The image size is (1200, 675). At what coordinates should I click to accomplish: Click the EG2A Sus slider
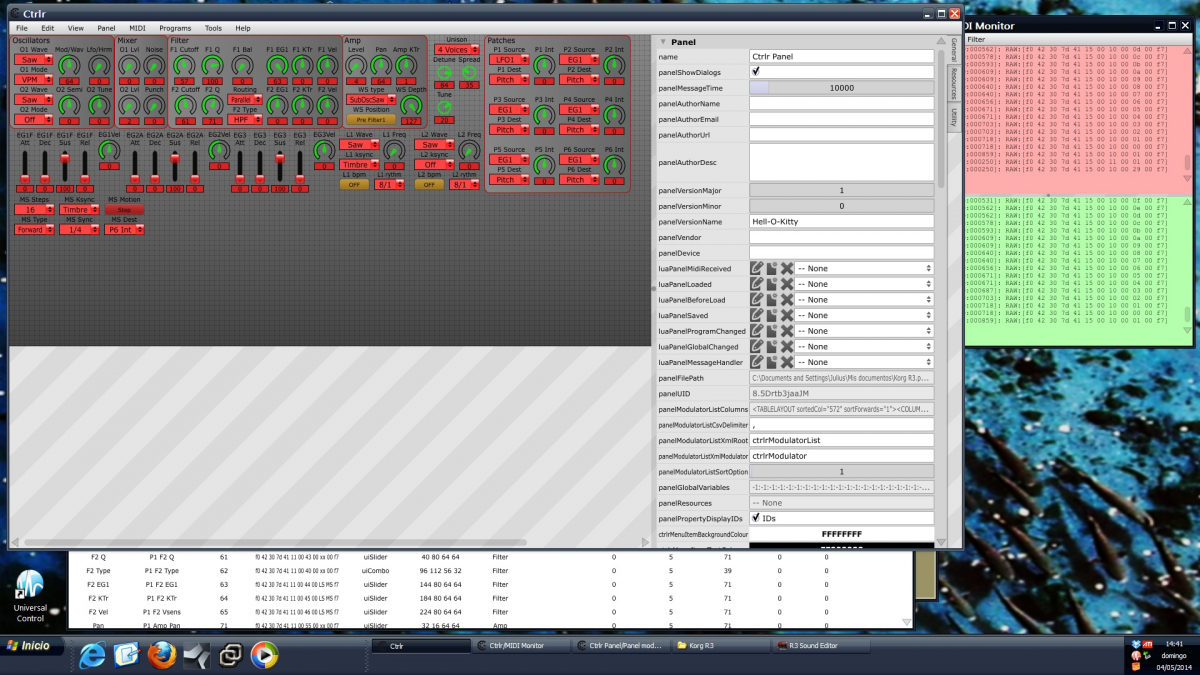[175, 166]
